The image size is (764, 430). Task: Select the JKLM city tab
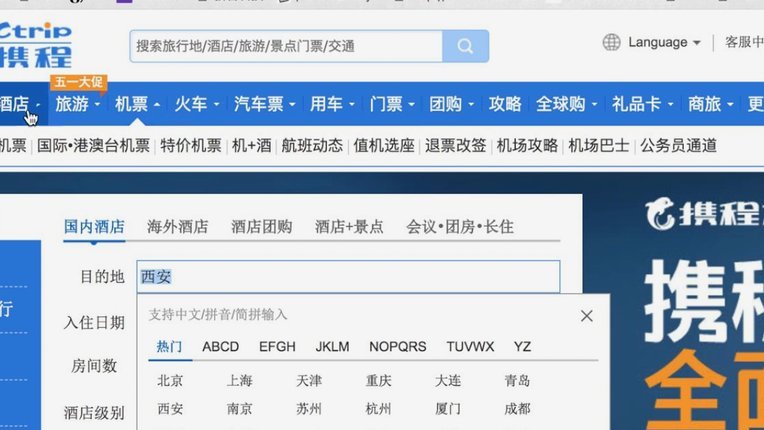[x=332, y=346]
